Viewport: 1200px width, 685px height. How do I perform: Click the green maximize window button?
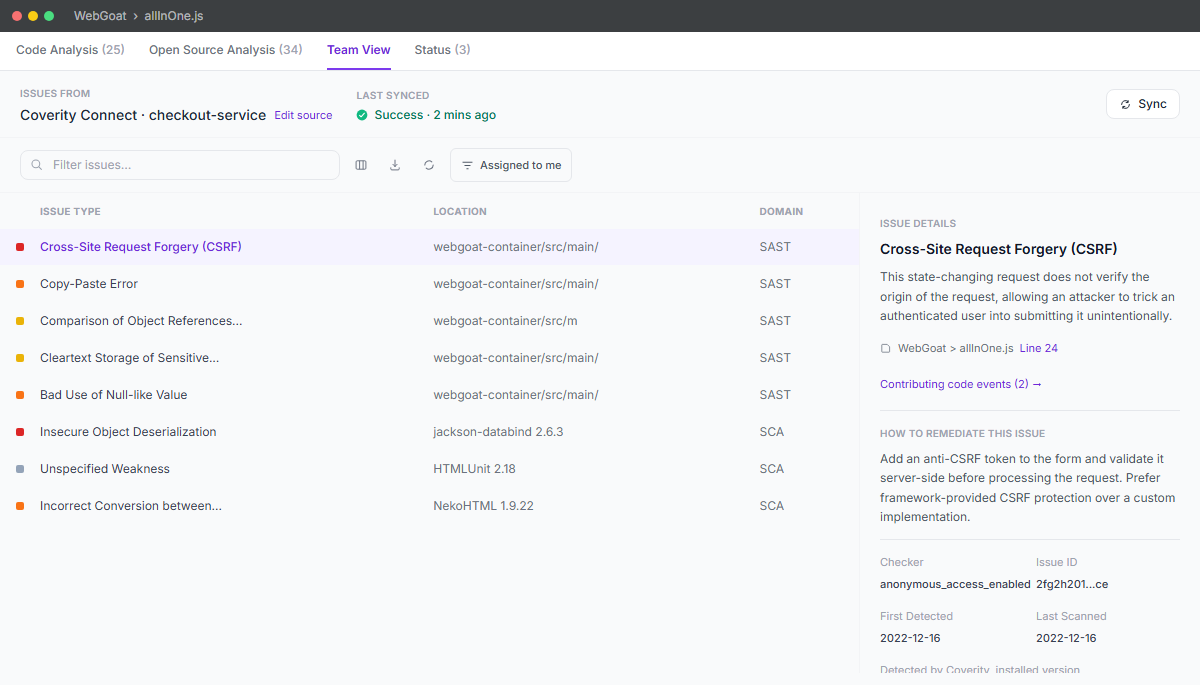tap(49, 16)
